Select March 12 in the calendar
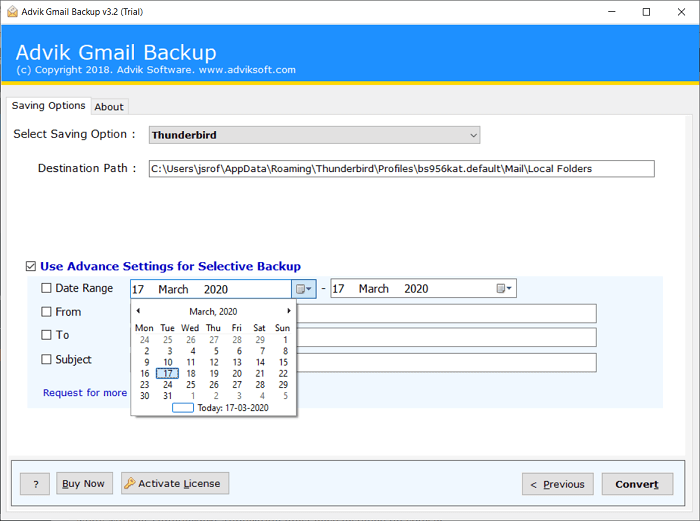 point(214,363)
